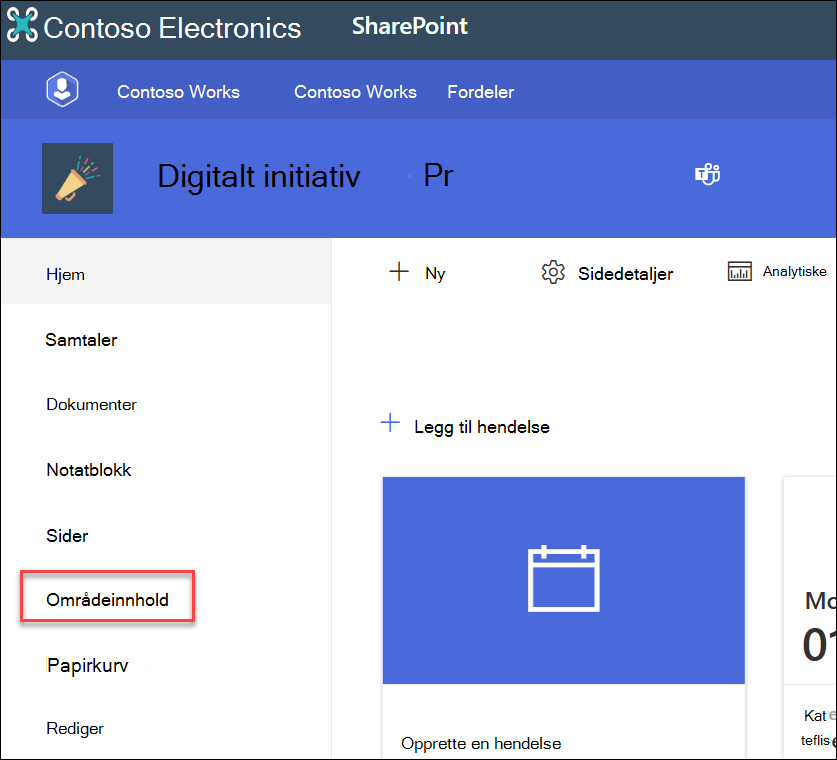Image resolution: width=837 pixels, height=760 pixels.
Task: Click the calendar icon in the event card
Action: pos(564,579)
